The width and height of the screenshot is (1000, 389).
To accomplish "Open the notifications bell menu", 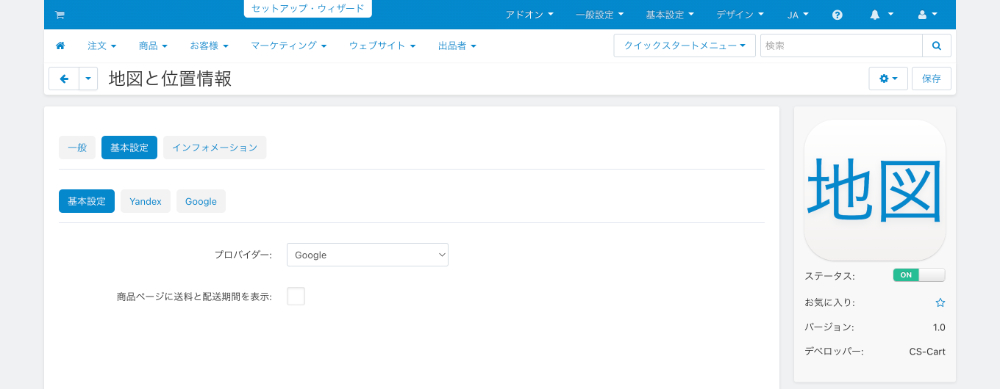I will tap(881, 15).
